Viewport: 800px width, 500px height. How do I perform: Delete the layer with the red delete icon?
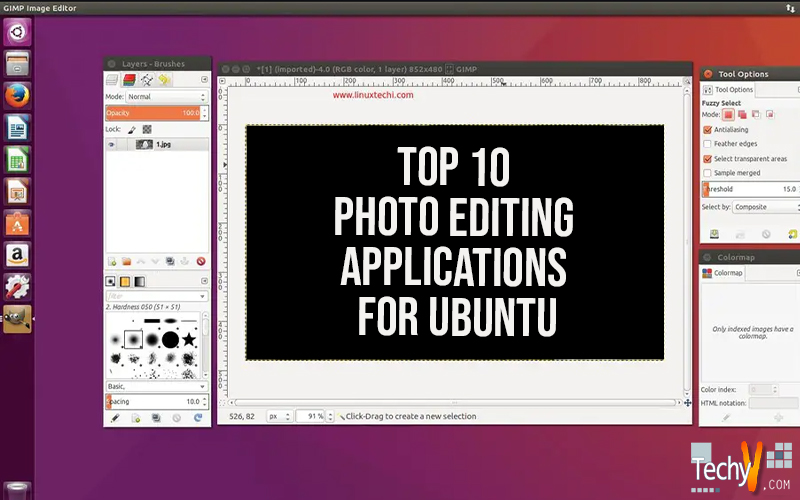click(201, 261)
